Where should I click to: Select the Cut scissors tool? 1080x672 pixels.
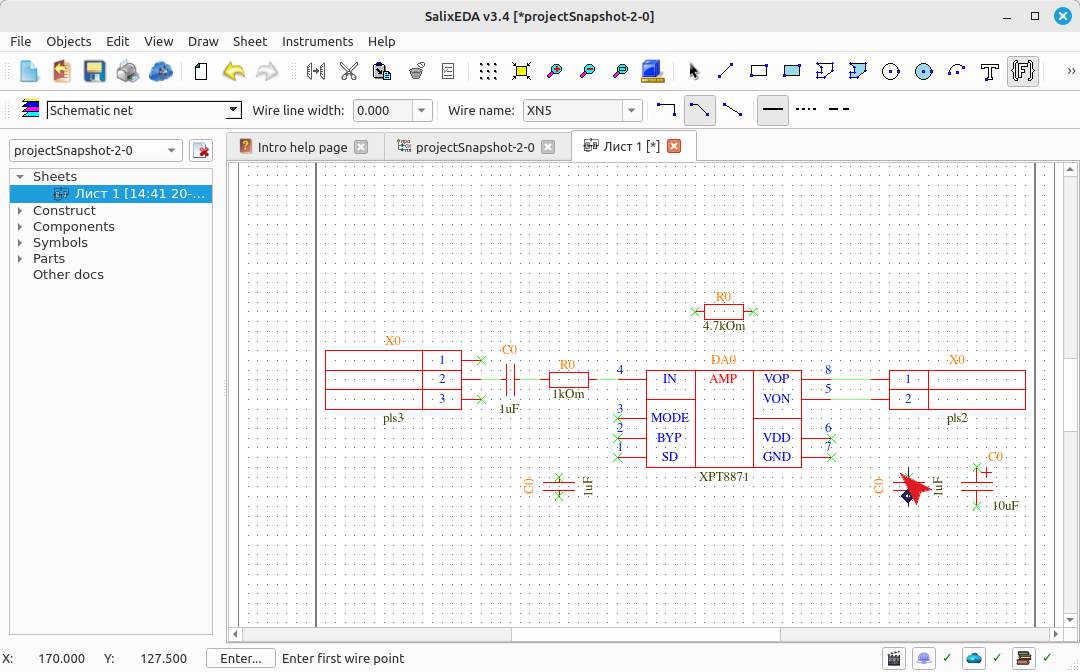coord(349,71)
